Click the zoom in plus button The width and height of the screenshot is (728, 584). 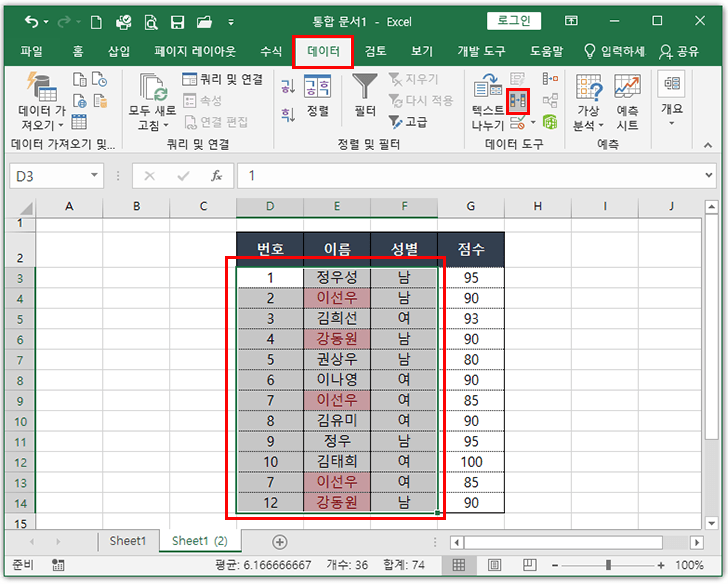click(x=661, y=565)
